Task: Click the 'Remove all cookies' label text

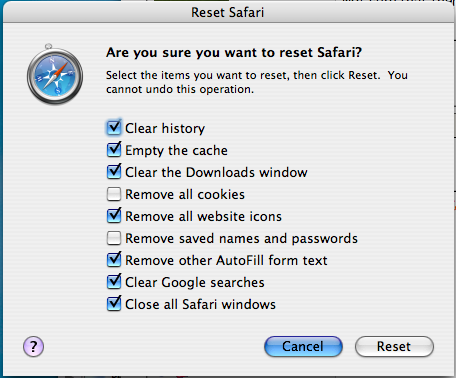Action: [x=185, y=194]
